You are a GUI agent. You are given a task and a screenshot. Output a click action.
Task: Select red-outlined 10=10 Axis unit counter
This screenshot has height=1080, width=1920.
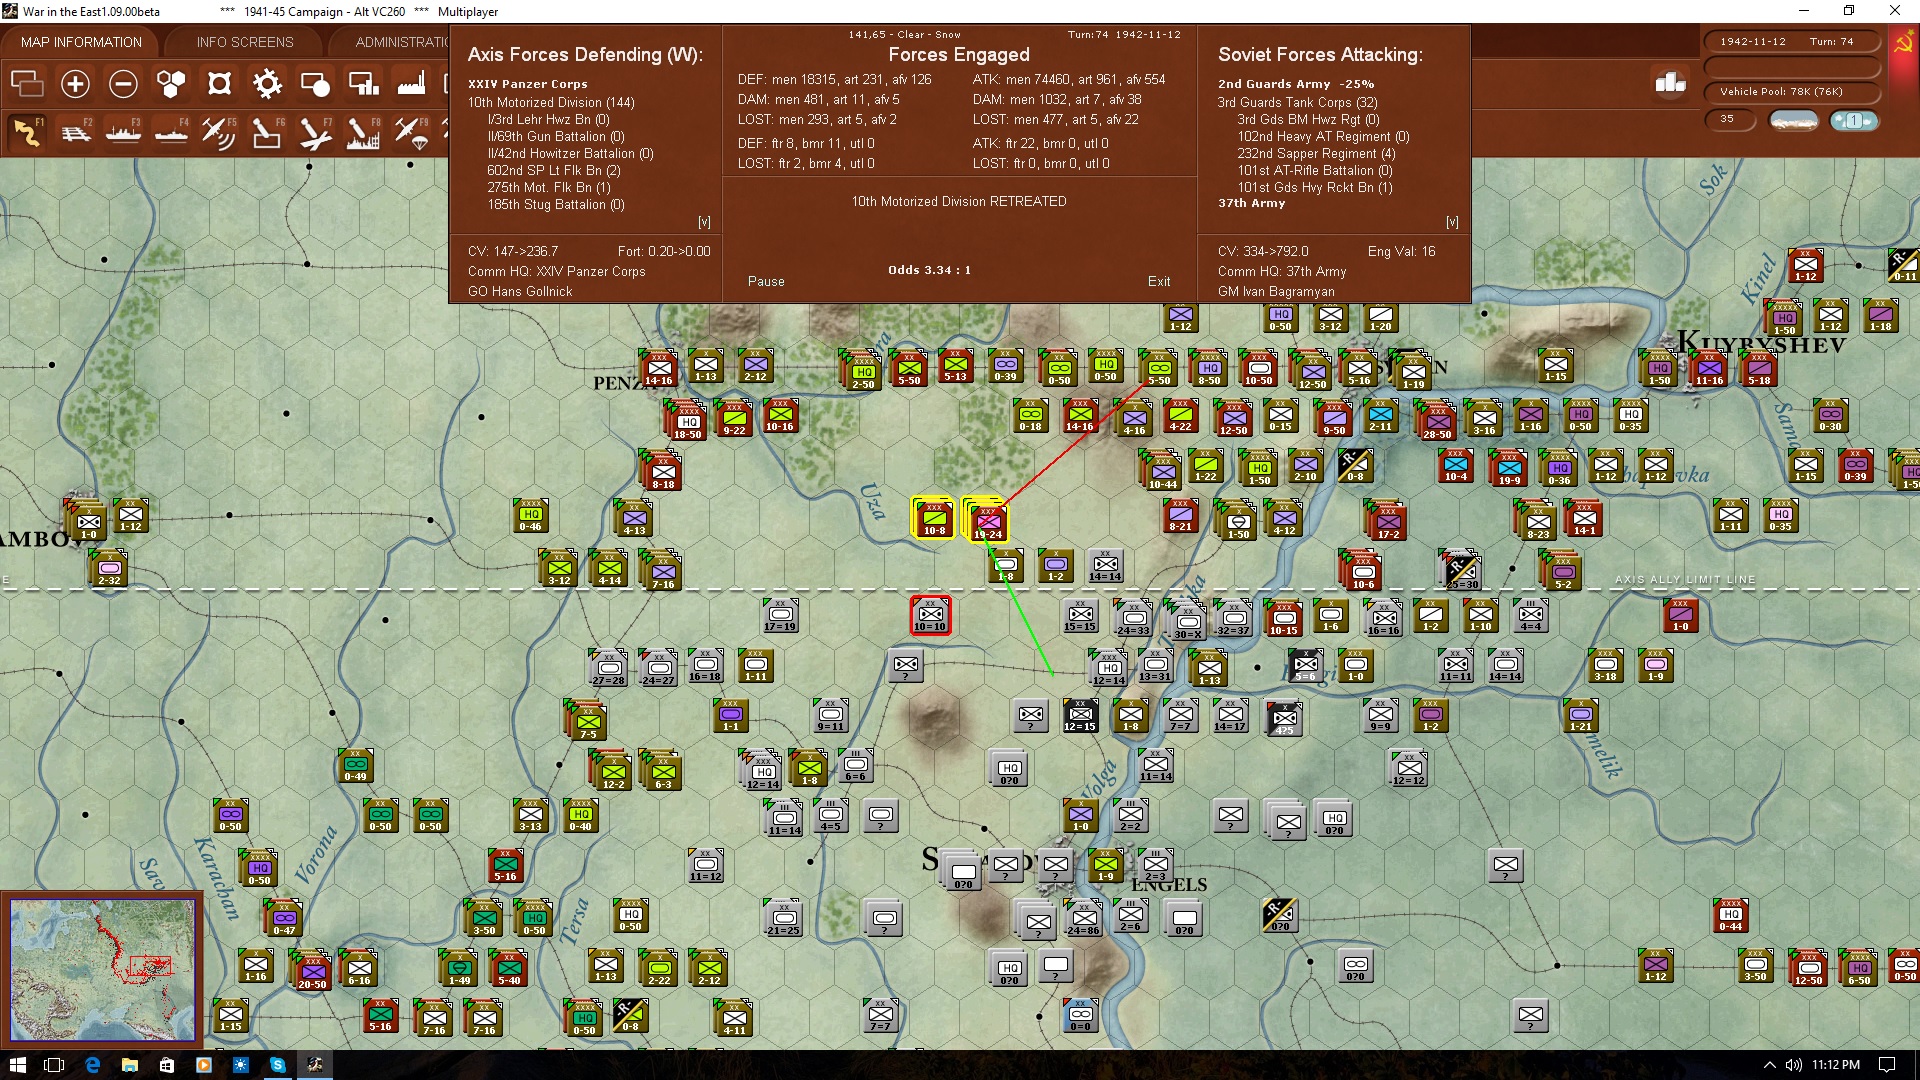[x=930, y=615]
